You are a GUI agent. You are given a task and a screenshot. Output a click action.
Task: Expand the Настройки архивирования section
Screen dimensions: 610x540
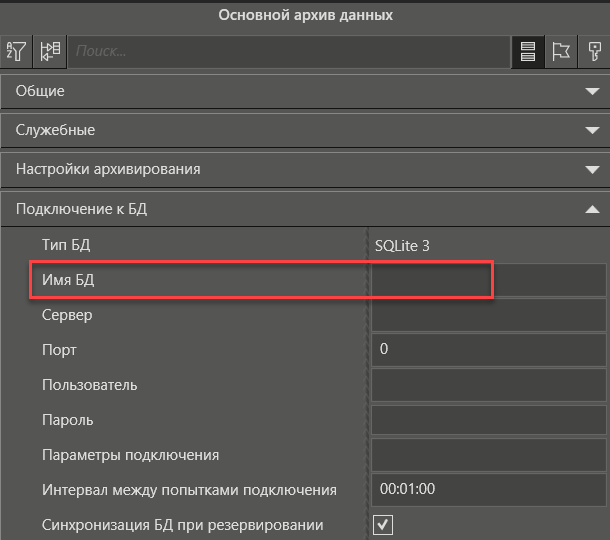pos(305,170)
